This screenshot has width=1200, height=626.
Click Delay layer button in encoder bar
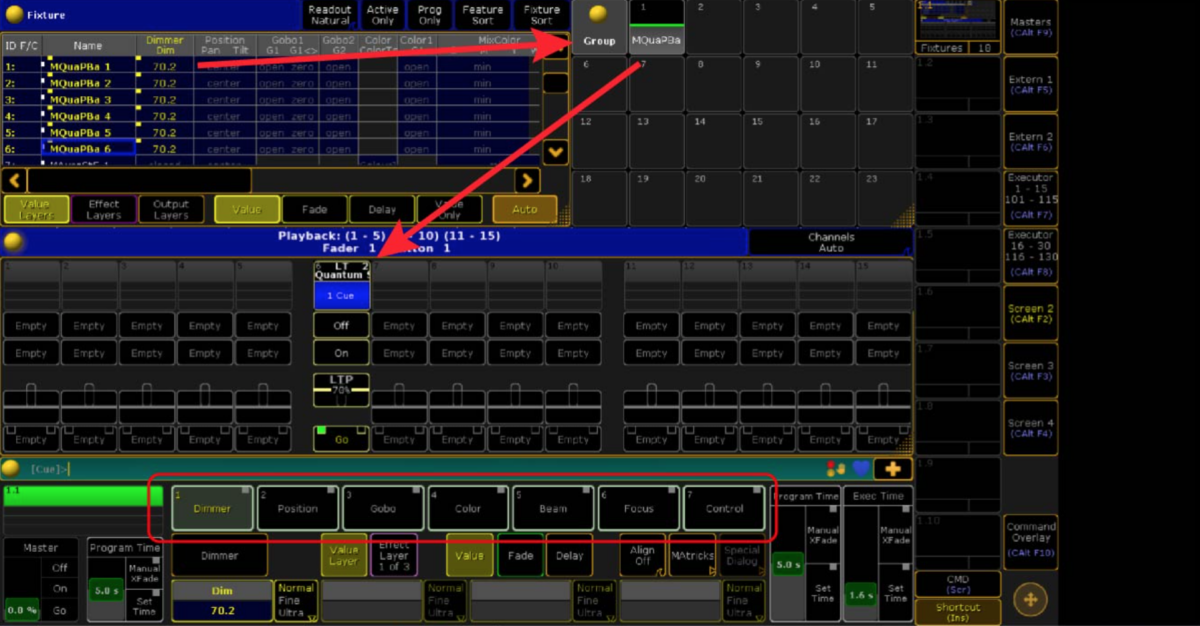pos(569,555)
